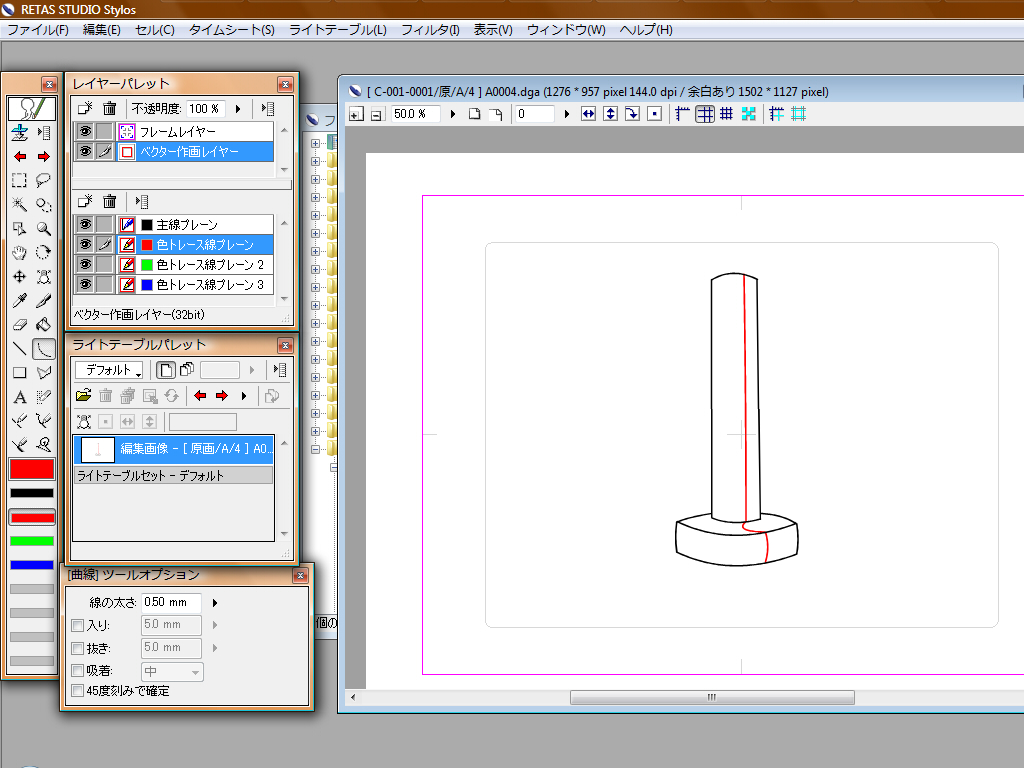
Task: Select the rectangle shape tool
Action: (x=20, y=373)
